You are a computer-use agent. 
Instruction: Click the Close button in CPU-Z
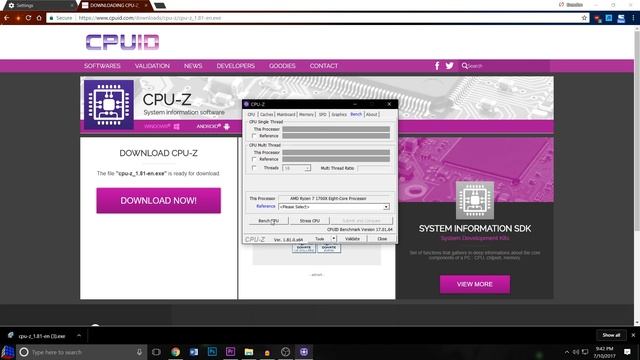point(382,239)
